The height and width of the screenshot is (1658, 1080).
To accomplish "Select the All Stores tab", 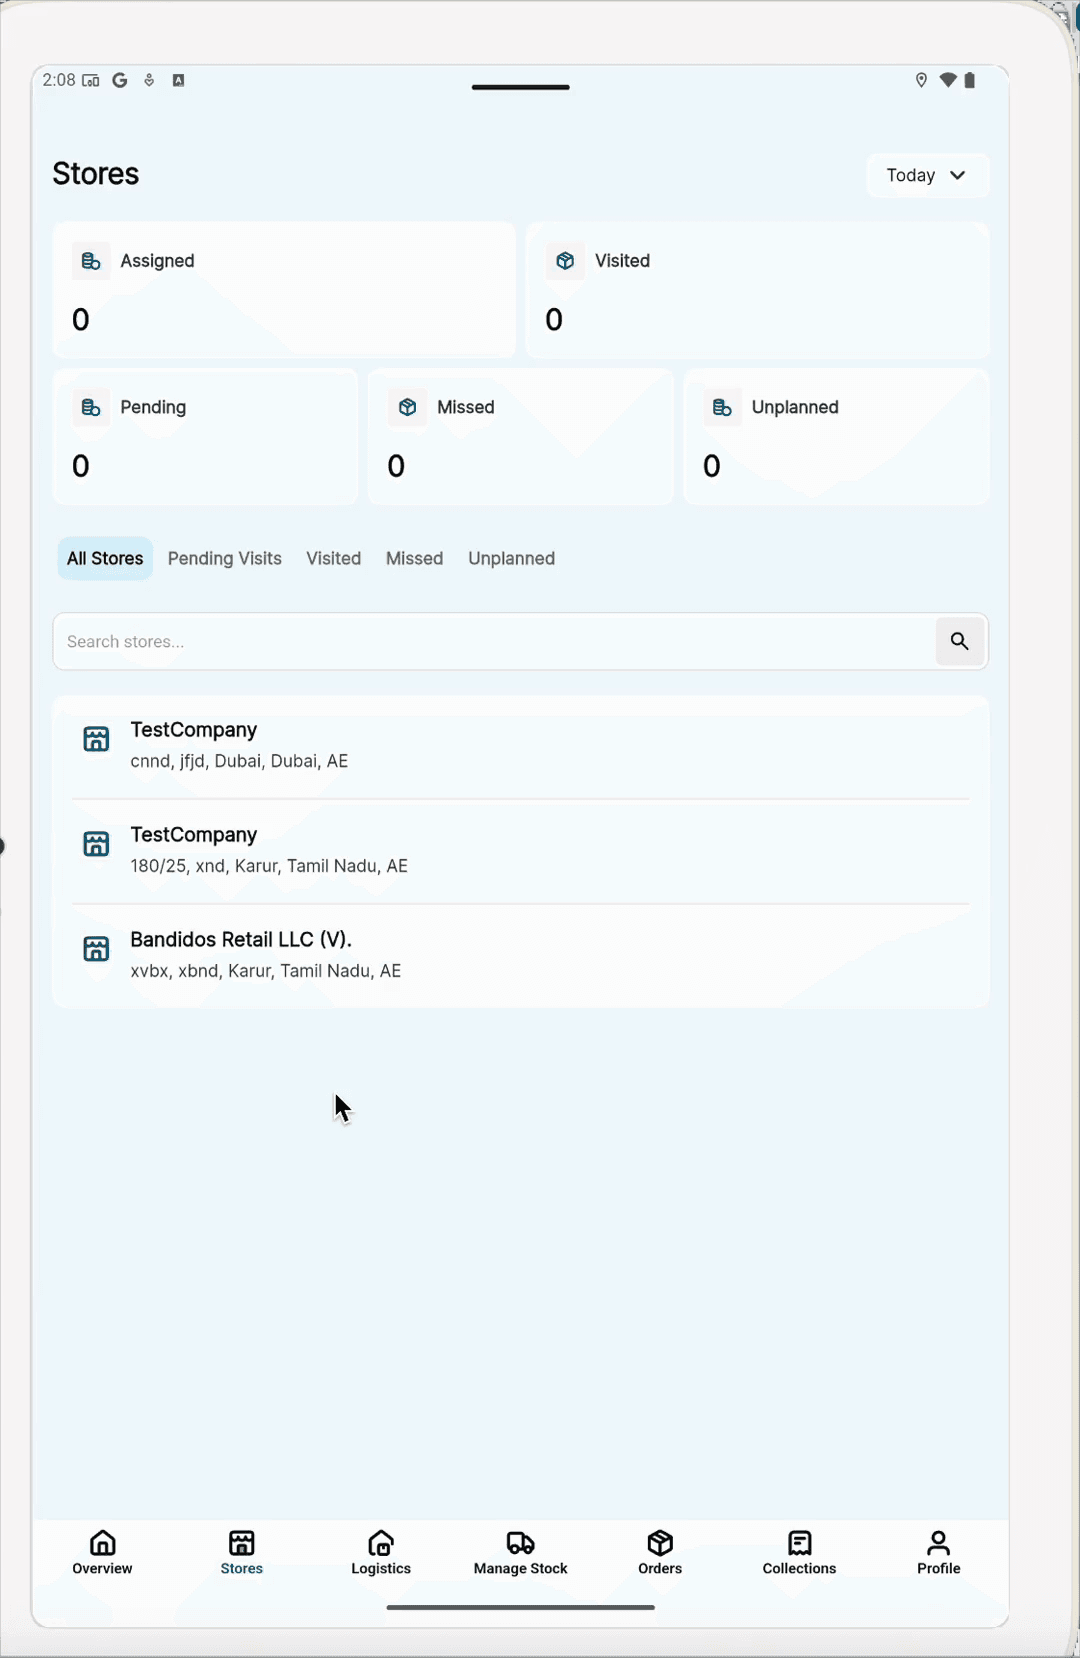I will (105, 558).
